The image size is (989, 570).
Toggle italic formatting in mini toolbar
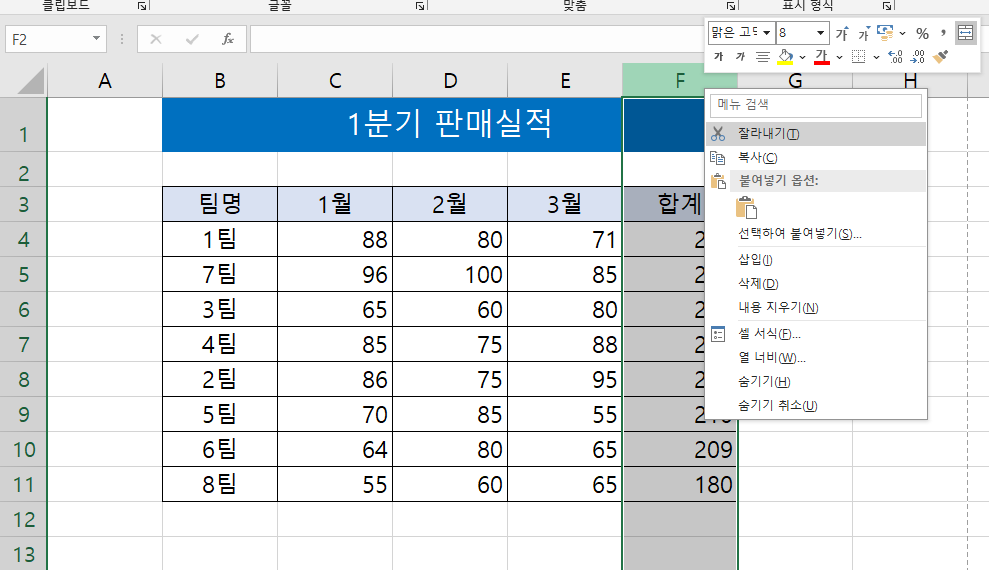pos(740,57)
